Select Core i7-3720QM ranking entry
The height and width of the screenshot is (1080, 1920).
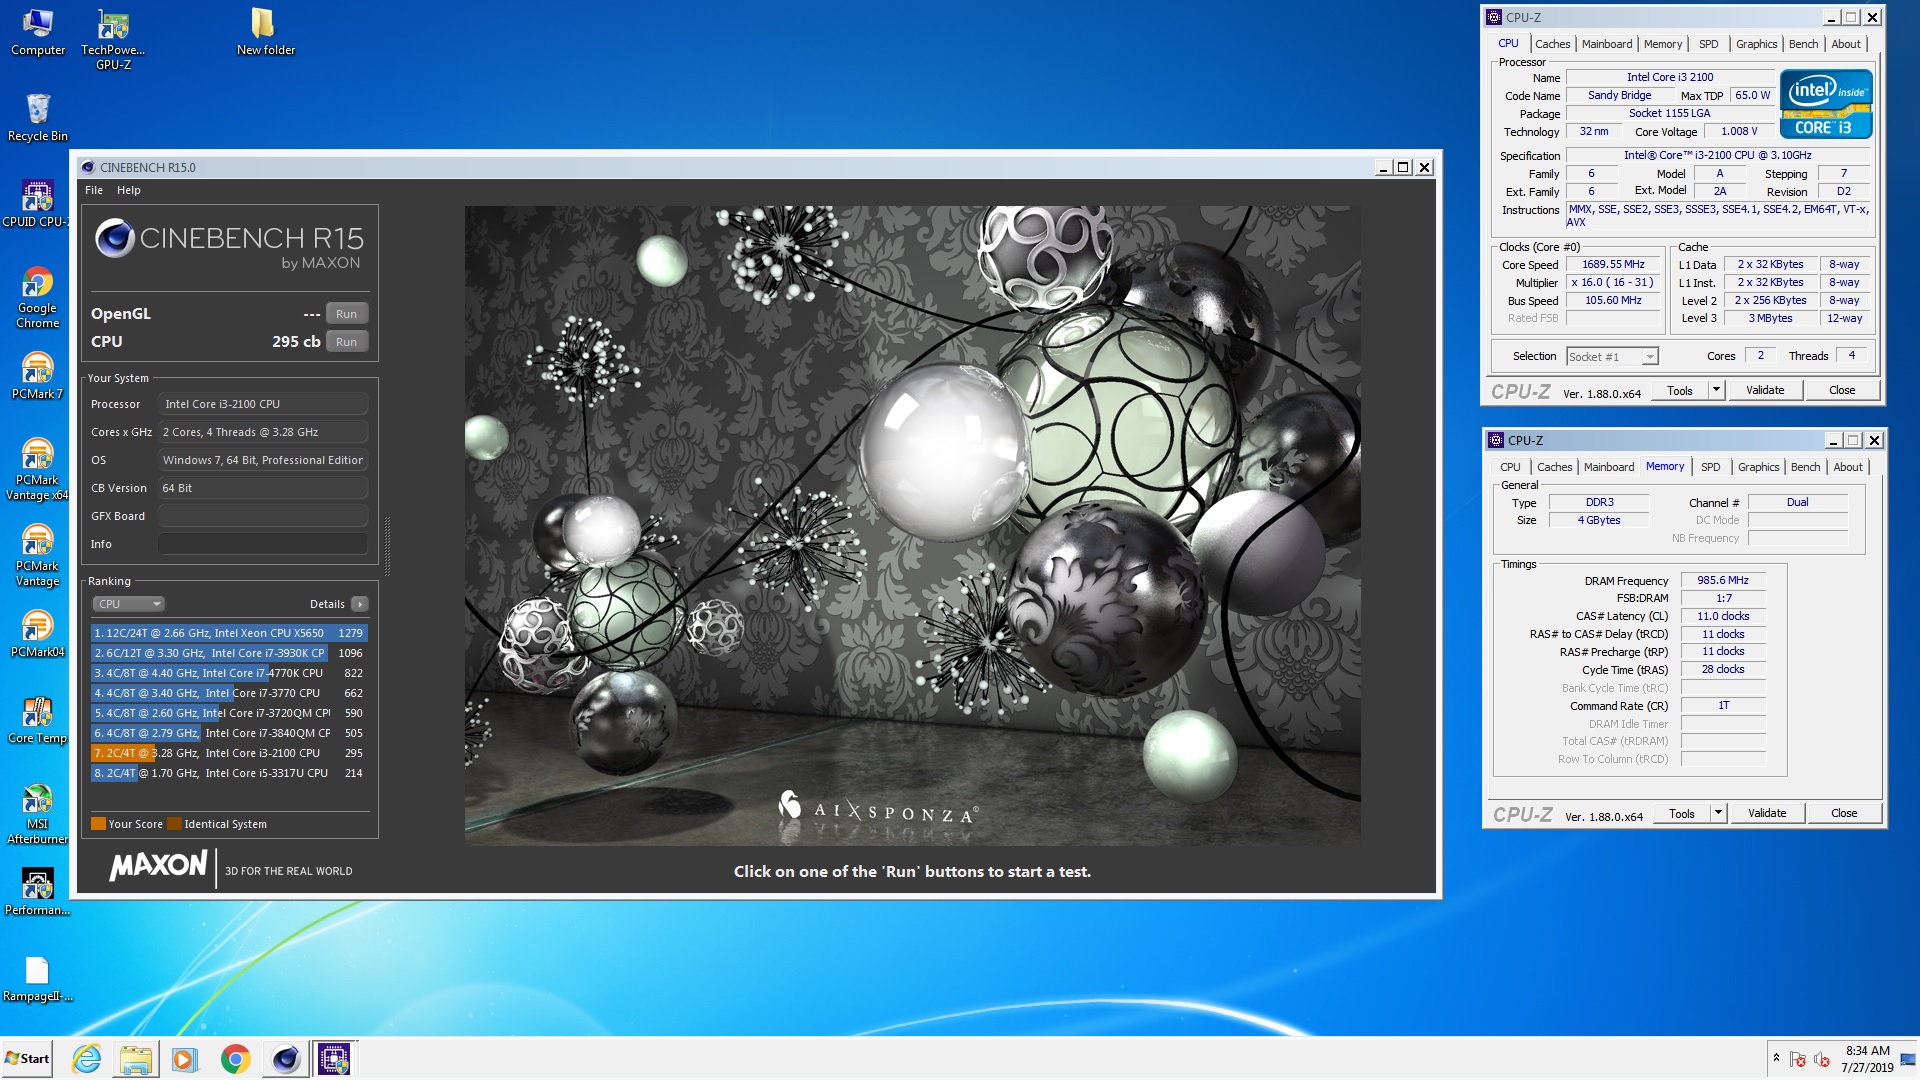230,713
